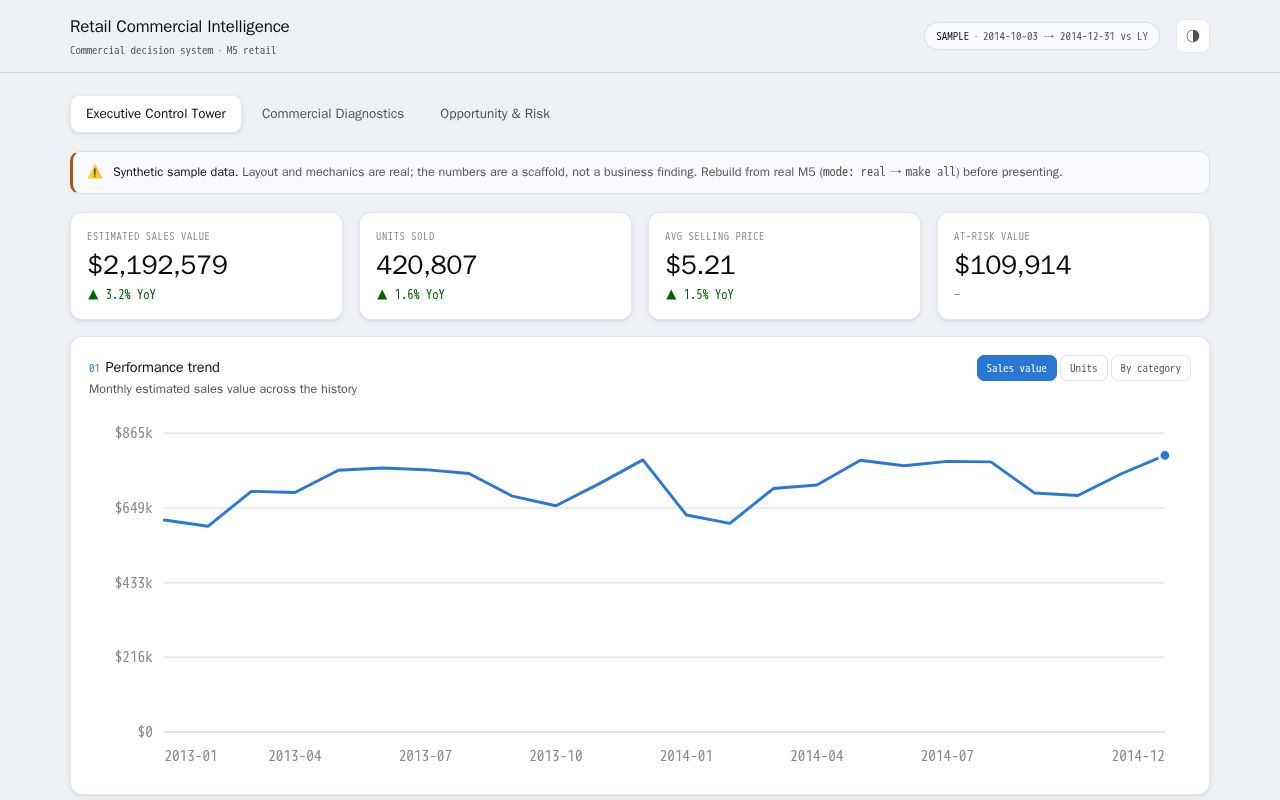Switch to Executive Control Tower tab
The width and height of the screenshot is (1280, 800).
156,114
